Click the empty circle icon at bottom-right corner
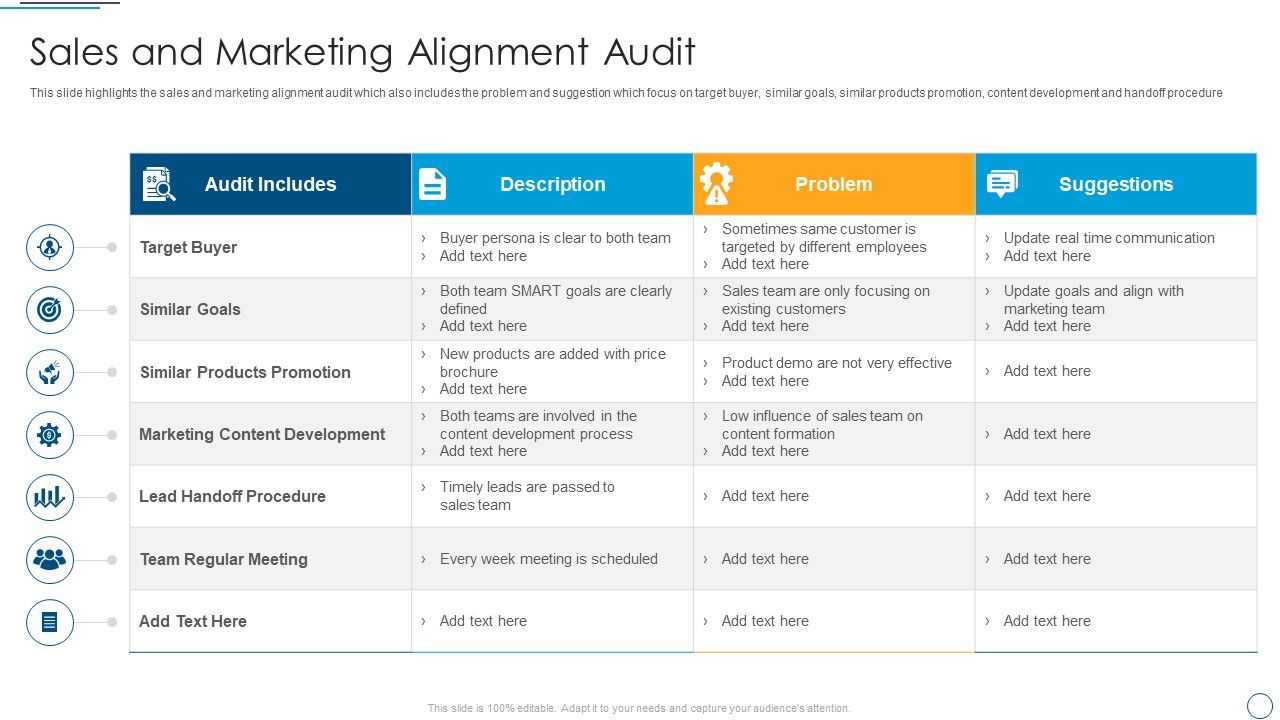This screenshot has height=720, width=1280. [x=1260, y=705]
